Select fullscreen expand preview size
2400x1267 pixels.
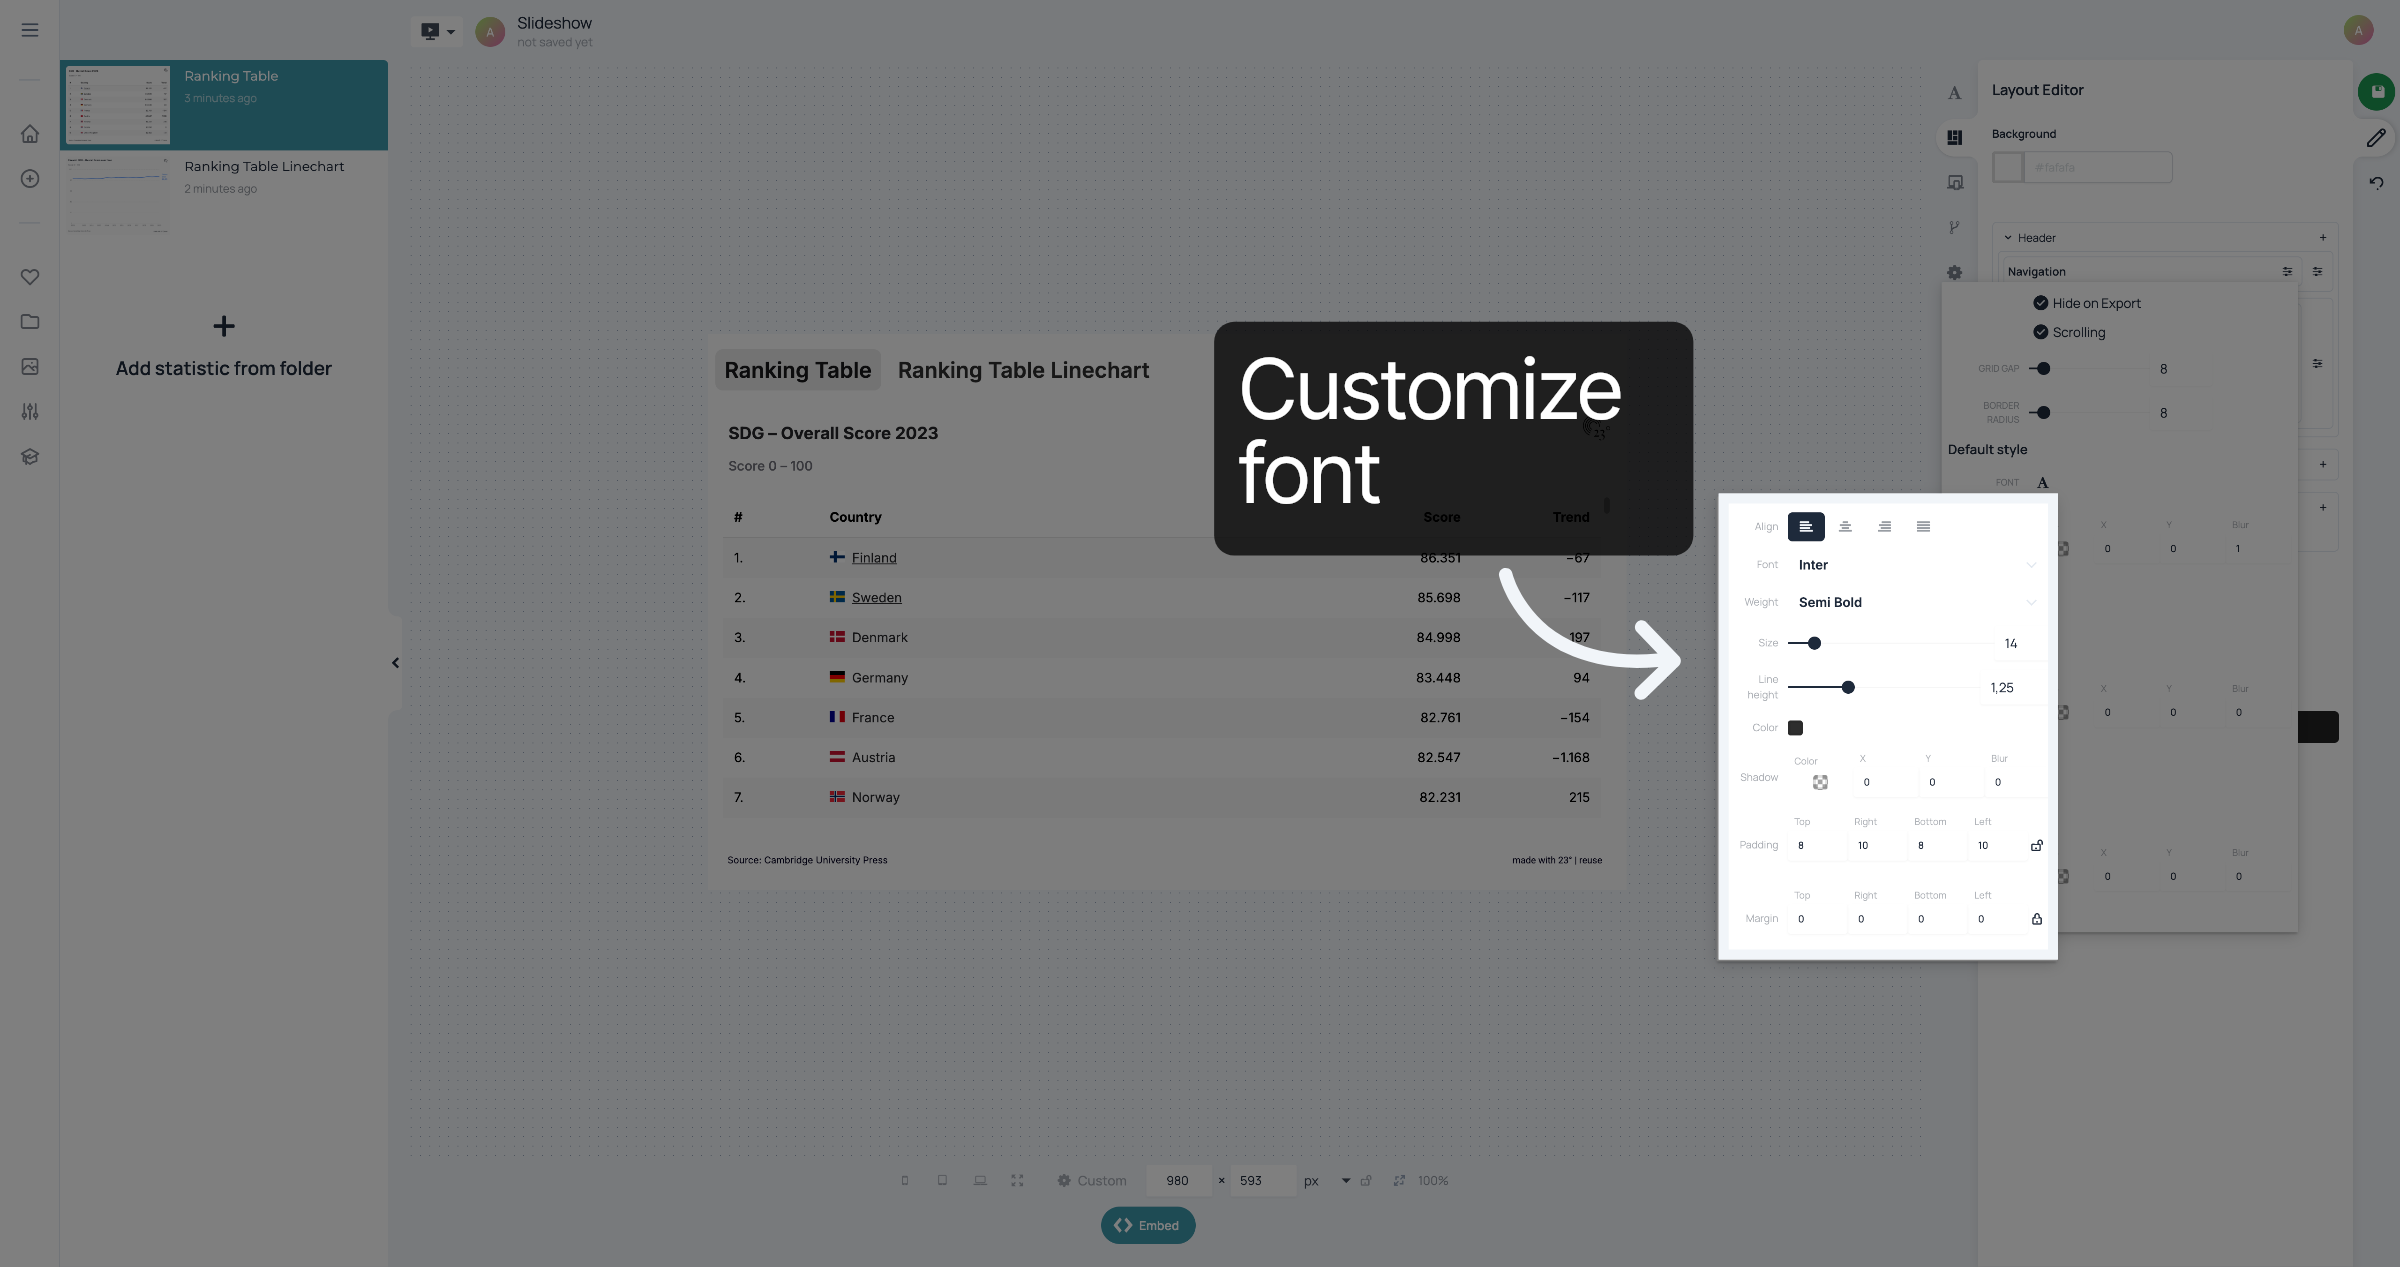click(1017, 1181)
